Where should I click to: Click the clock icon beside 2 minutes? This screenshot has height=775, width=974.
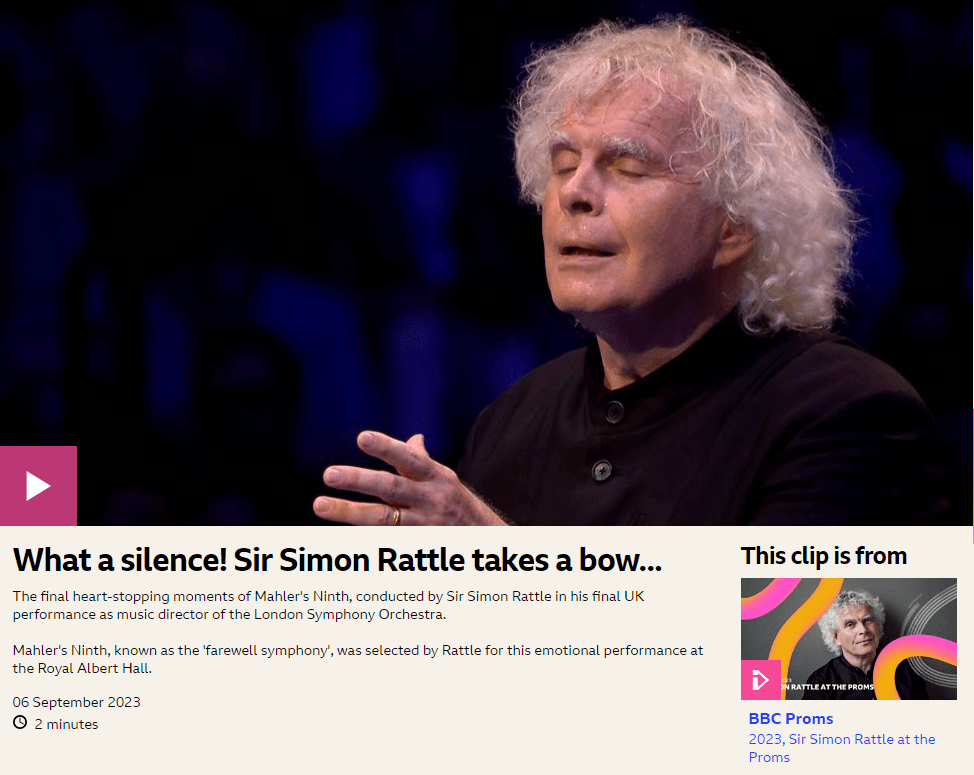[20, 722]
